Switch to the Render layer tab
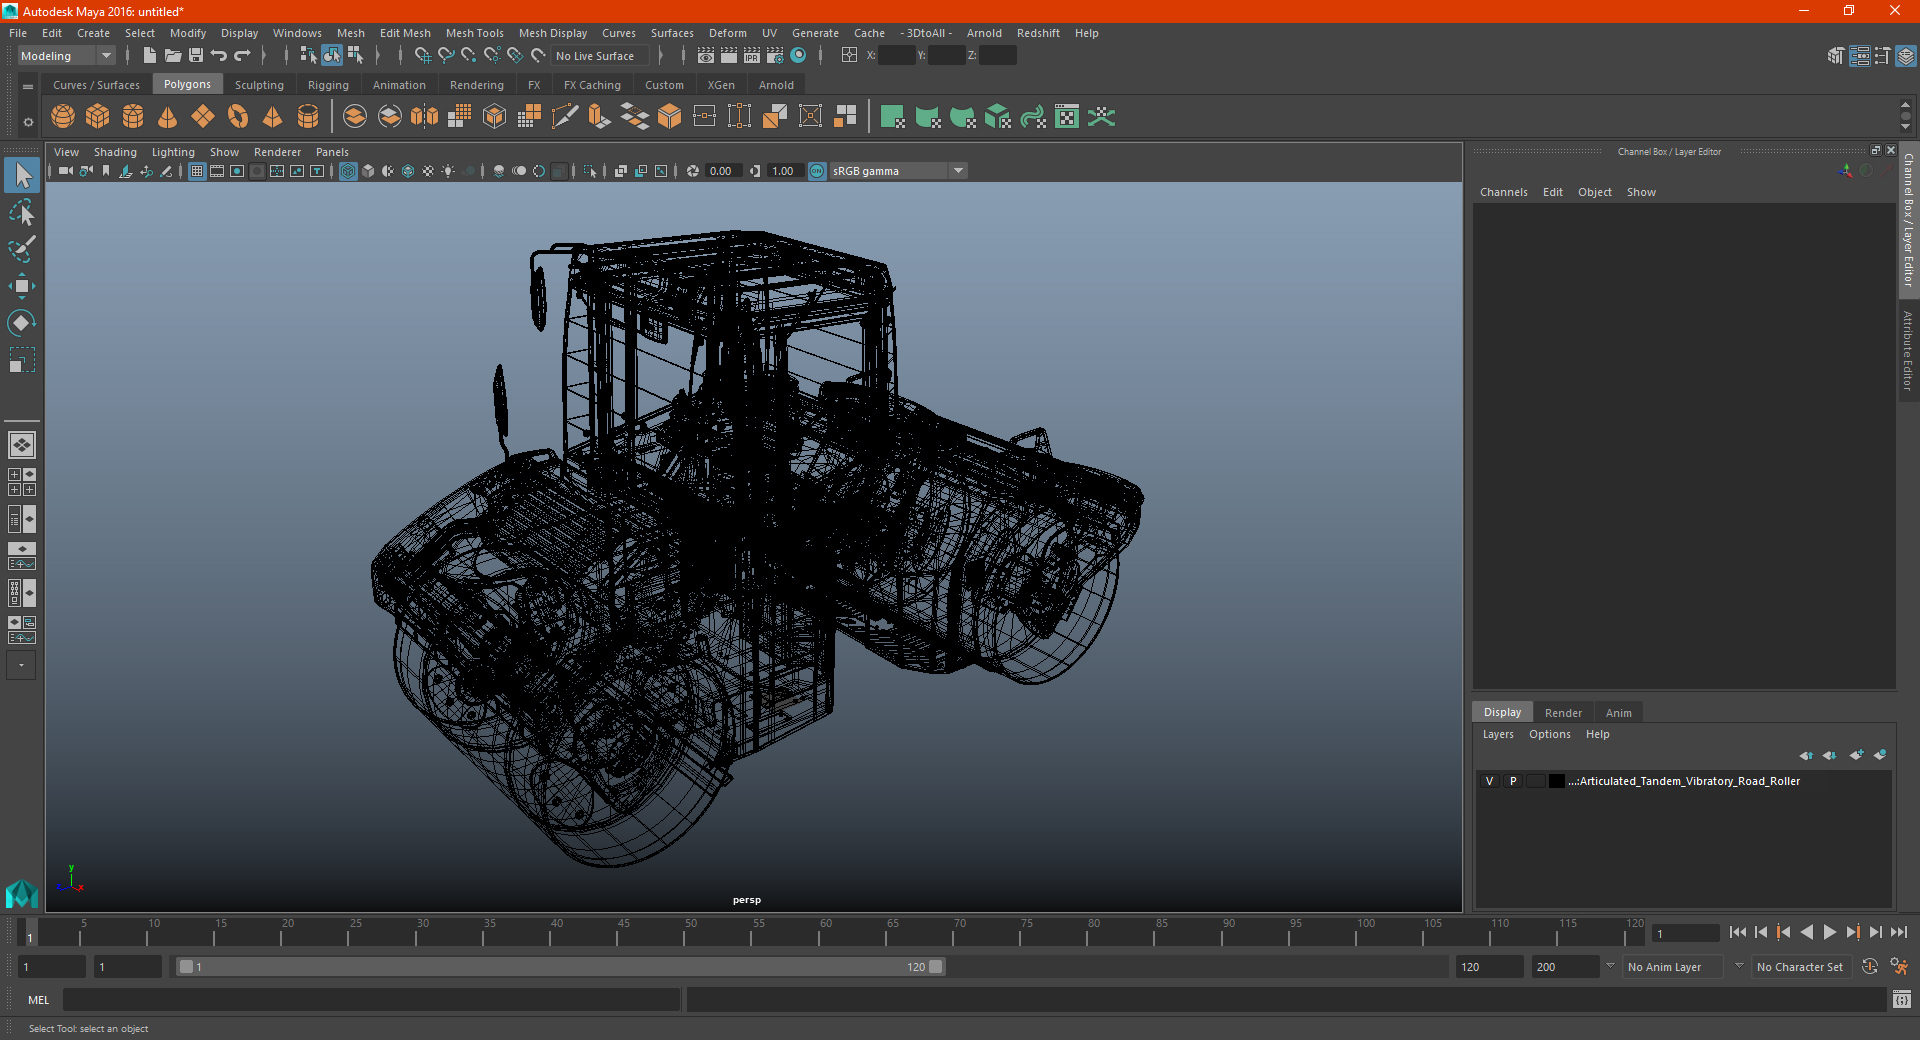Image resolution: width=1920 pixels, height=1040 pixels. tap(1563, 713)
